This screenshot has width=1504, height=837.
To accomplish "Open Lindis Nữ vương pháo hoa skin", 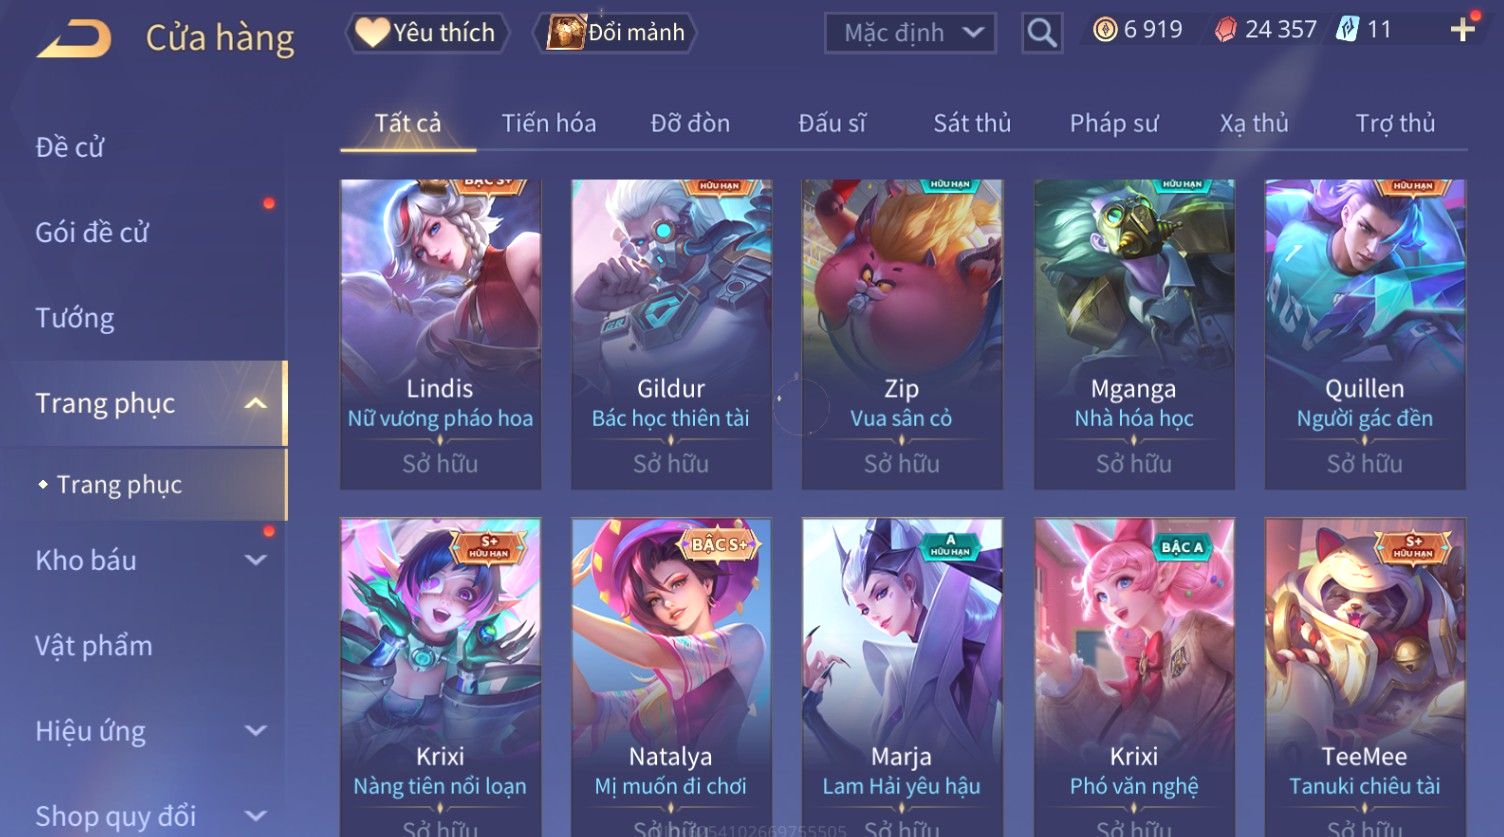I will pyautogui.click(x=440, y=334).
